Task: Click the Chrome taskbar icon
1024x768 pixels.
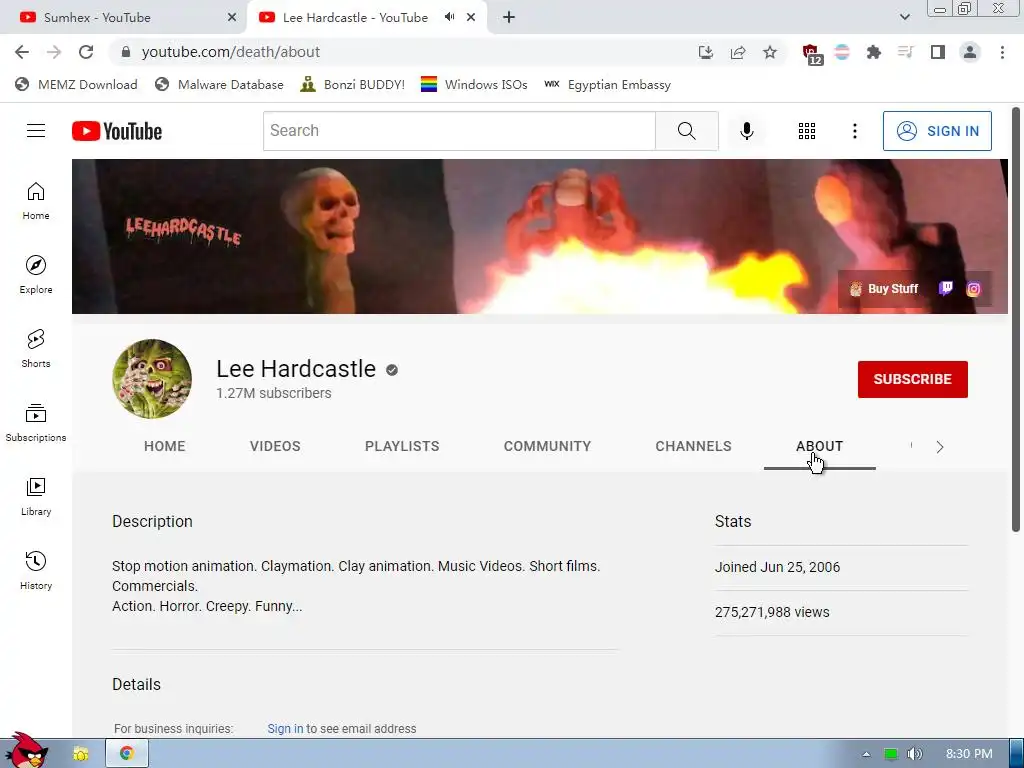Action: [x=127, y=753]
